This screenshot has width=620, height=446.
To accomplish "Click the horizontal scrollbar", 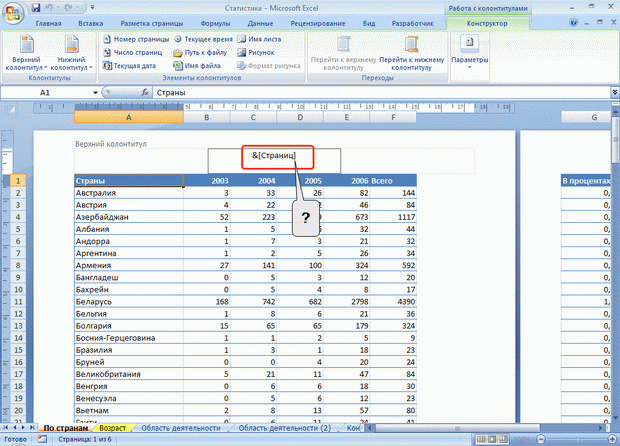I will 457,428.
